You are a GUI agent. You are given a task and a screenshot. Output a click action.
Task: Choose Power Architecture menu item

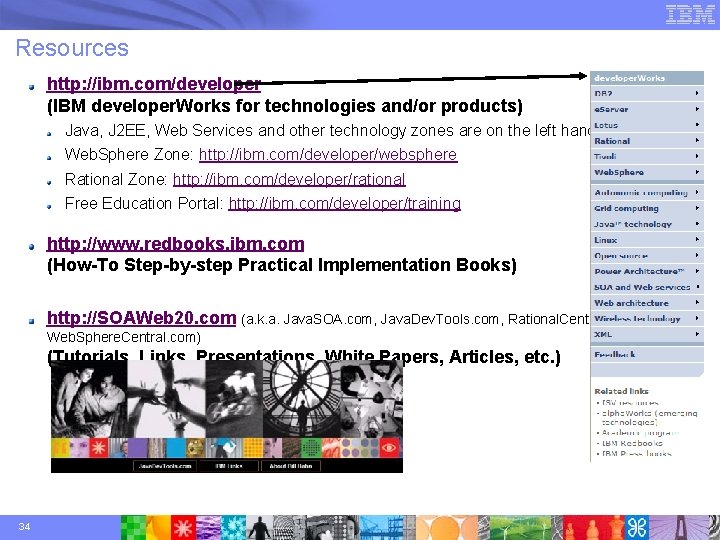647,271
